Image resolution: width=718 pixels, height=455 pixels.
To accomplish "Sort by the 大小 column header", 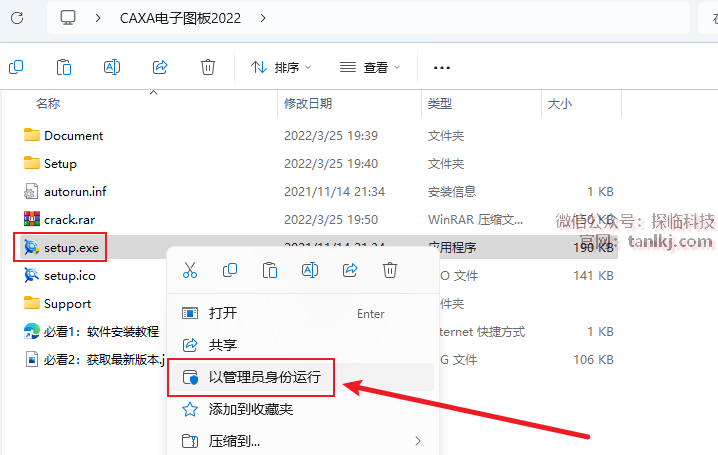I will point(560,103).
